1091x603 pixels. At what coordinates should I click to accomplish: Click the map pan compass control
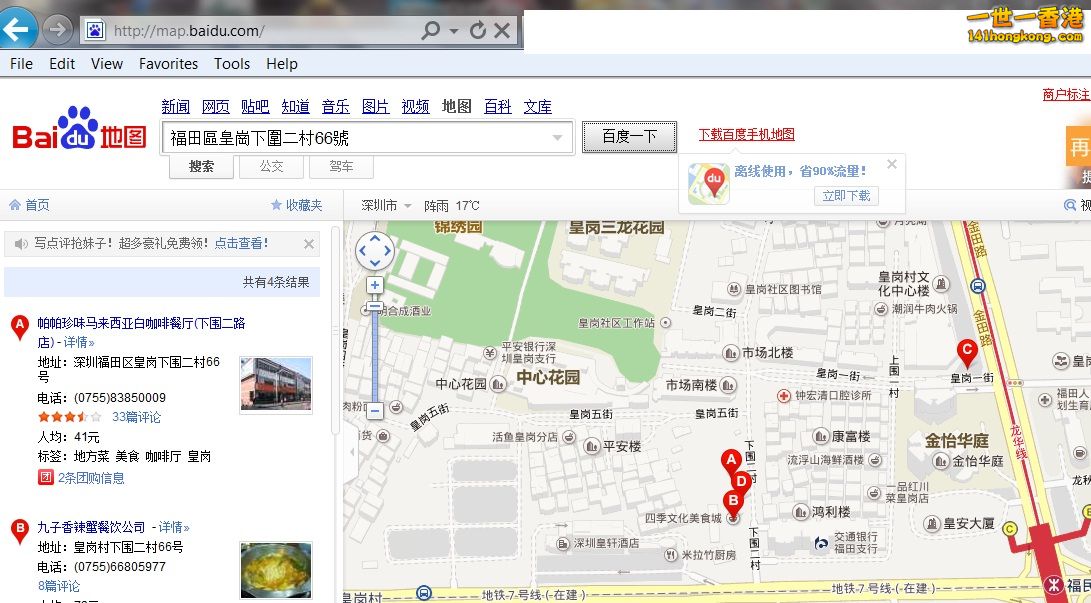pyautogui.click(x=375, y=250)
